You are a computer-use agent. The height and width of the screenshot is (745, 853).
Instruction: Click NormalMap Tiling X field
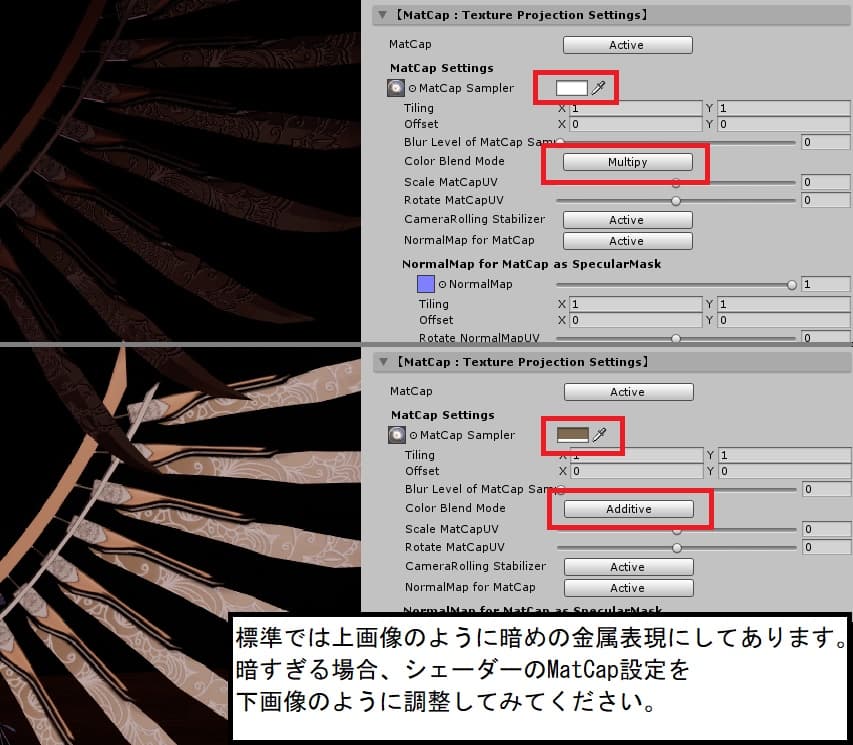(x=635, y=304)
